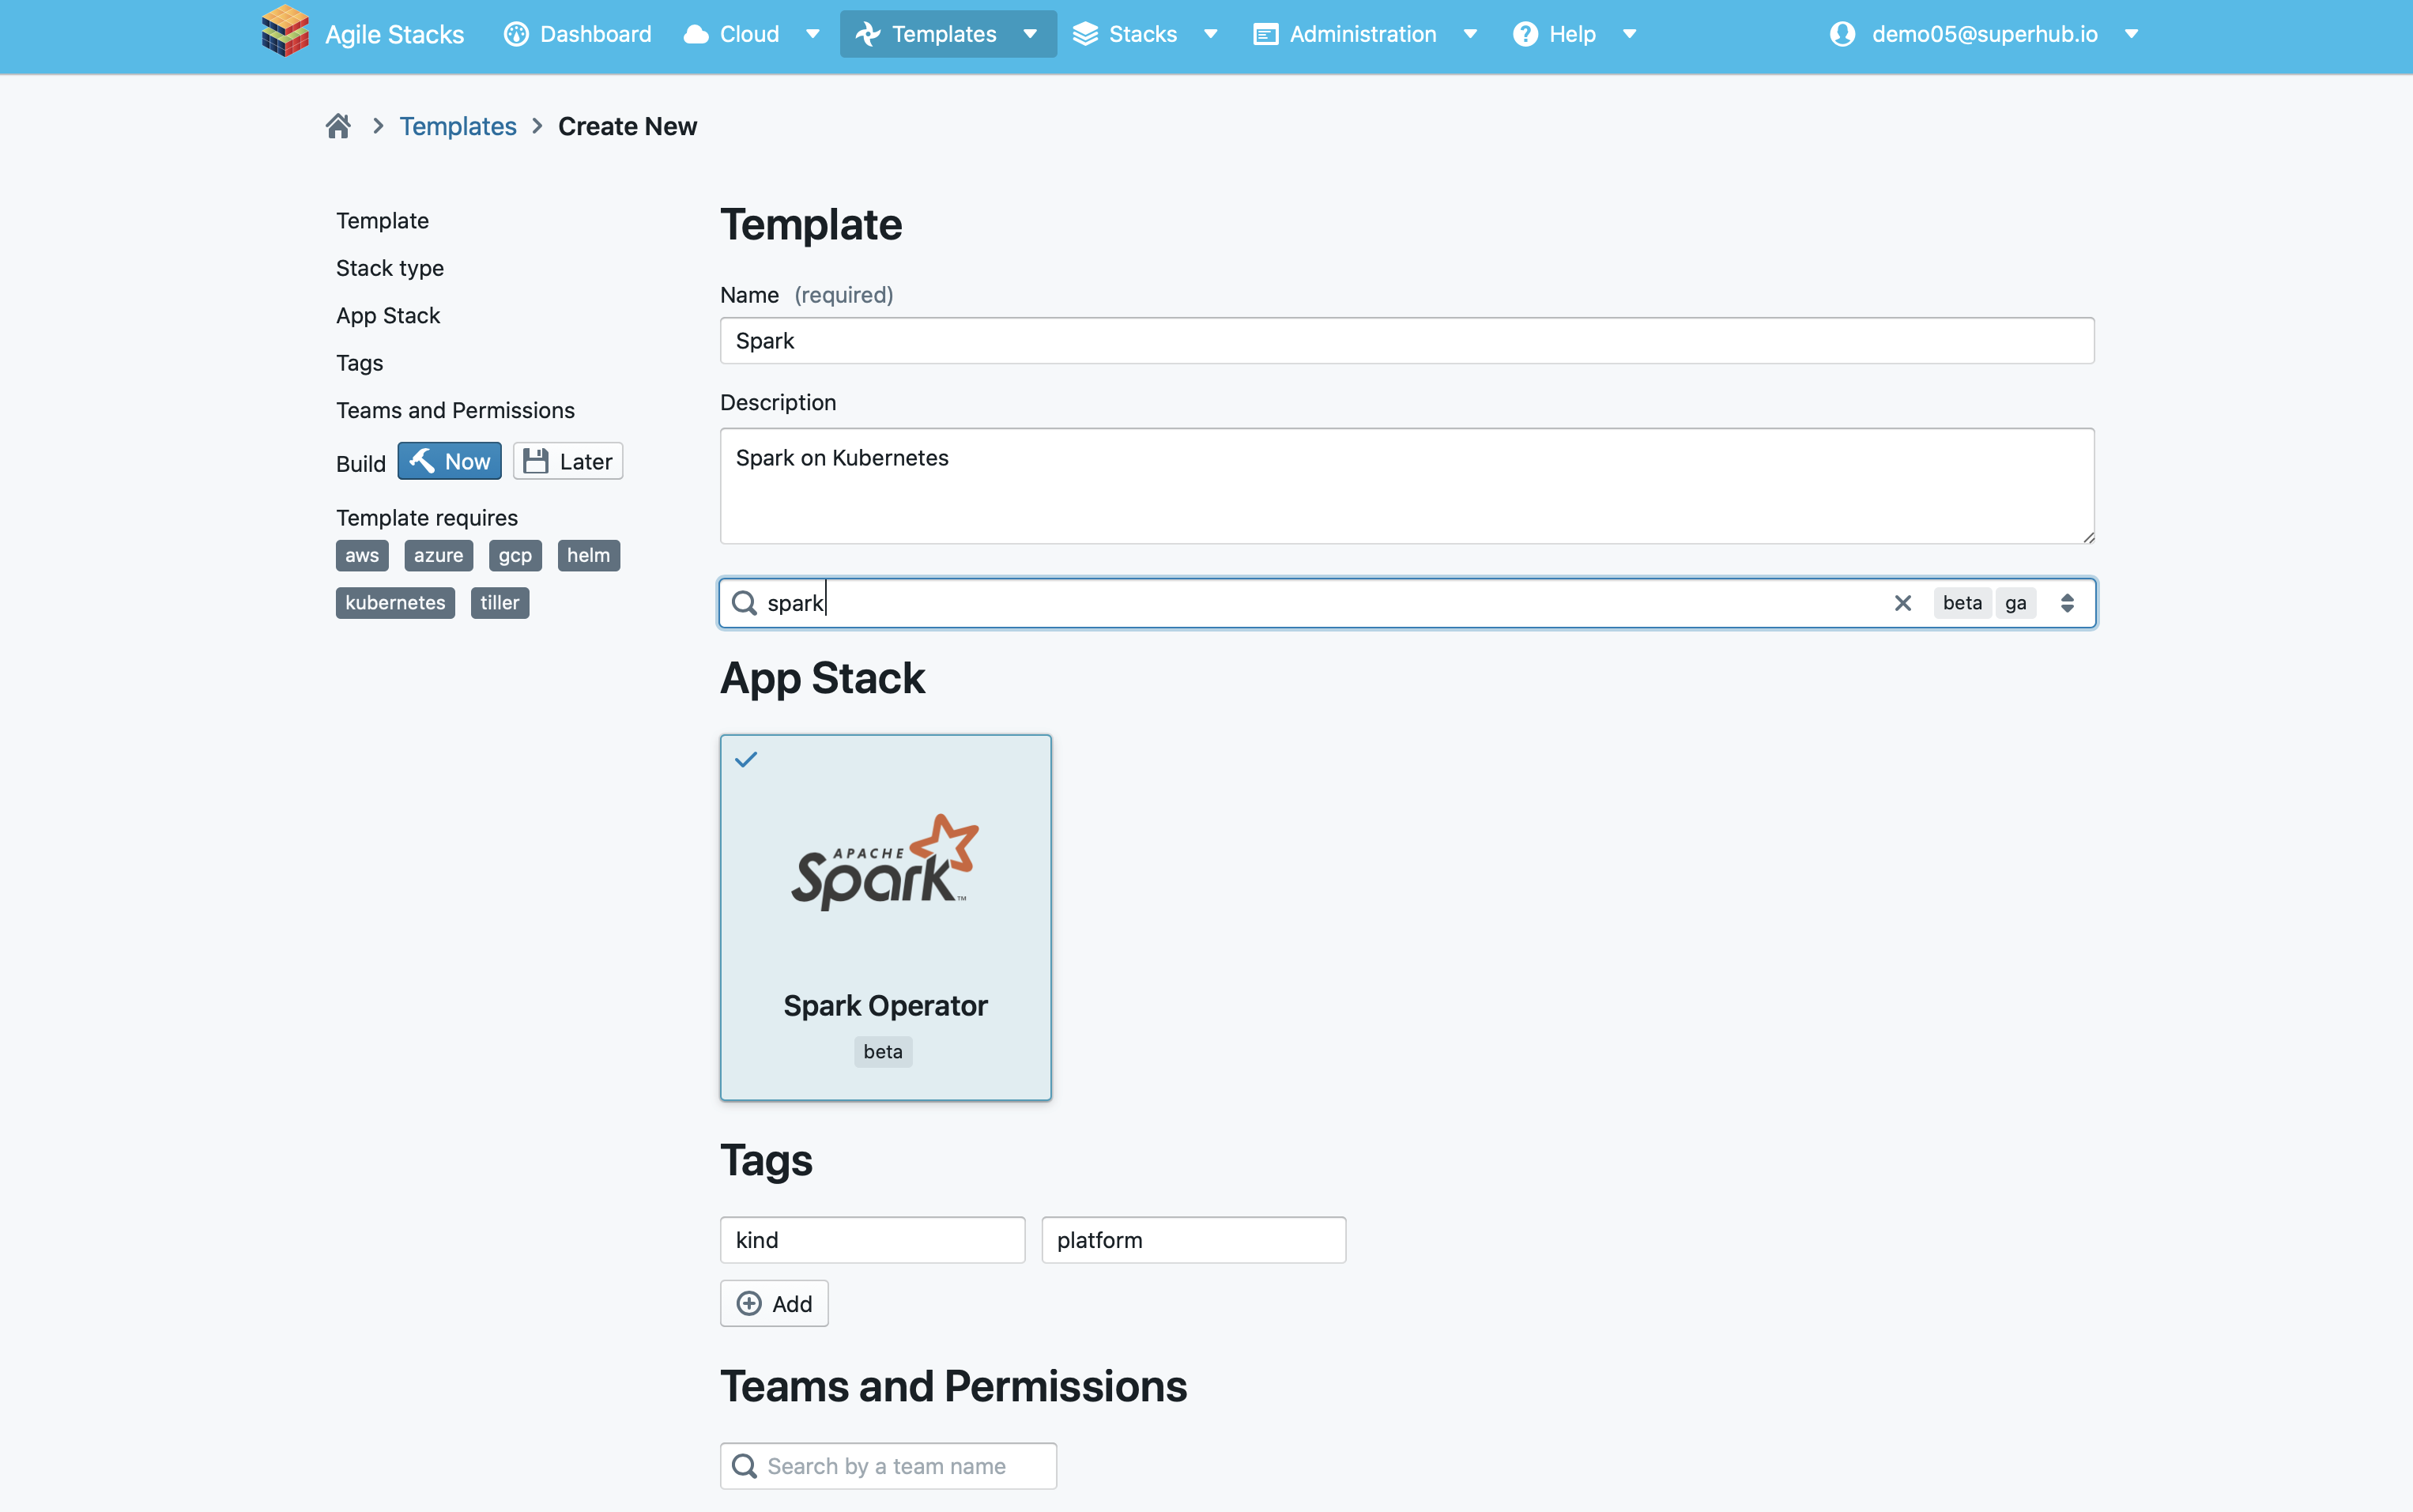2413x1512 pixels.
Task: Open Dashboard from top navigation
Action: coord(577,34)
